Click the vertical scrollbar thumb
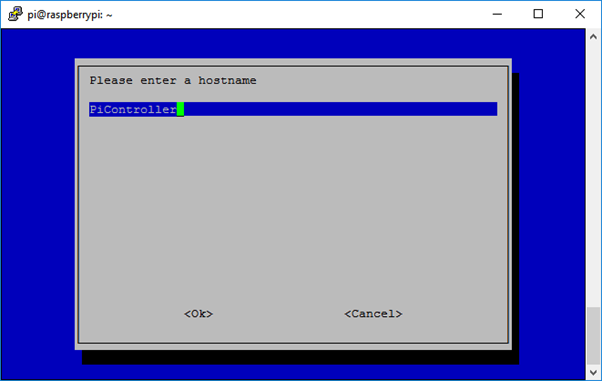This screenshot has height=381, width=602. (593, 336)
